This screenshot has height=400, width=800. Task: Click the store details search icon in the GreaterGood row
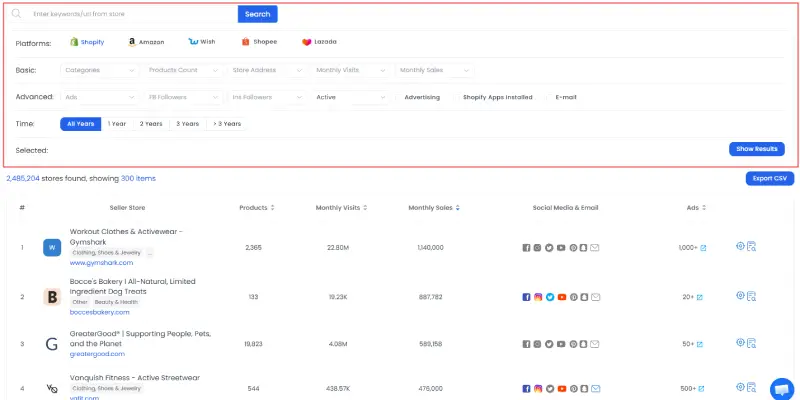(752, 343)
